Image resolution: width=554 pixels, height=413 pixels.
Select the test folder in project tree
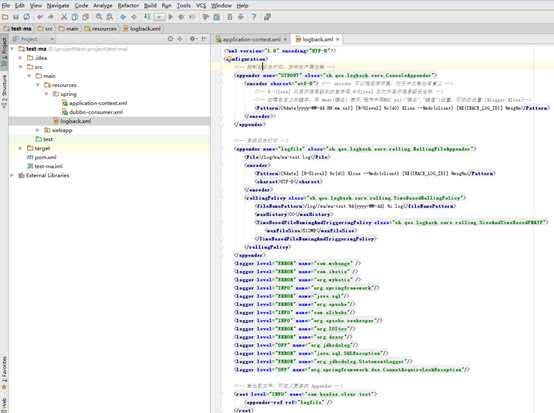(44, 139)
